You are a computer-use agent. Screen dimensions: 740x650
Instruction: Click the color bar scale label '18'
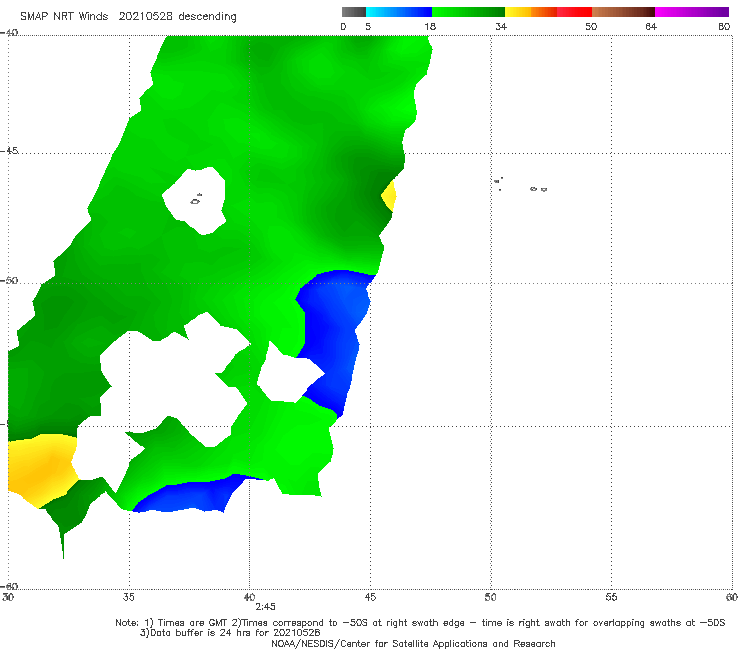(x=429, y=27)
